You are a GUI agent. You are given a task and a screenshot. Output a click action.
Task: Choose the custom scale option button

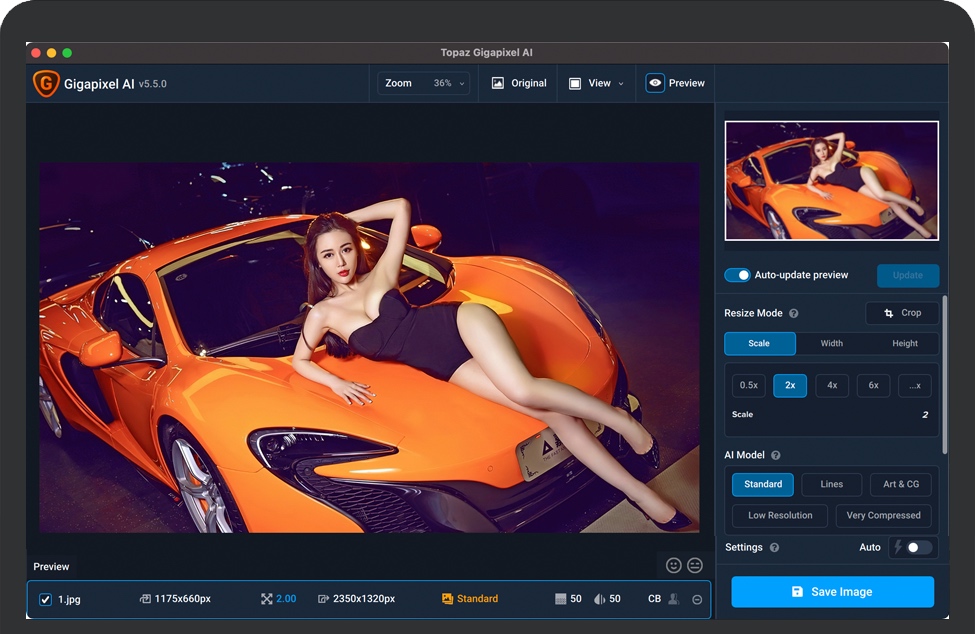(914, 385)
